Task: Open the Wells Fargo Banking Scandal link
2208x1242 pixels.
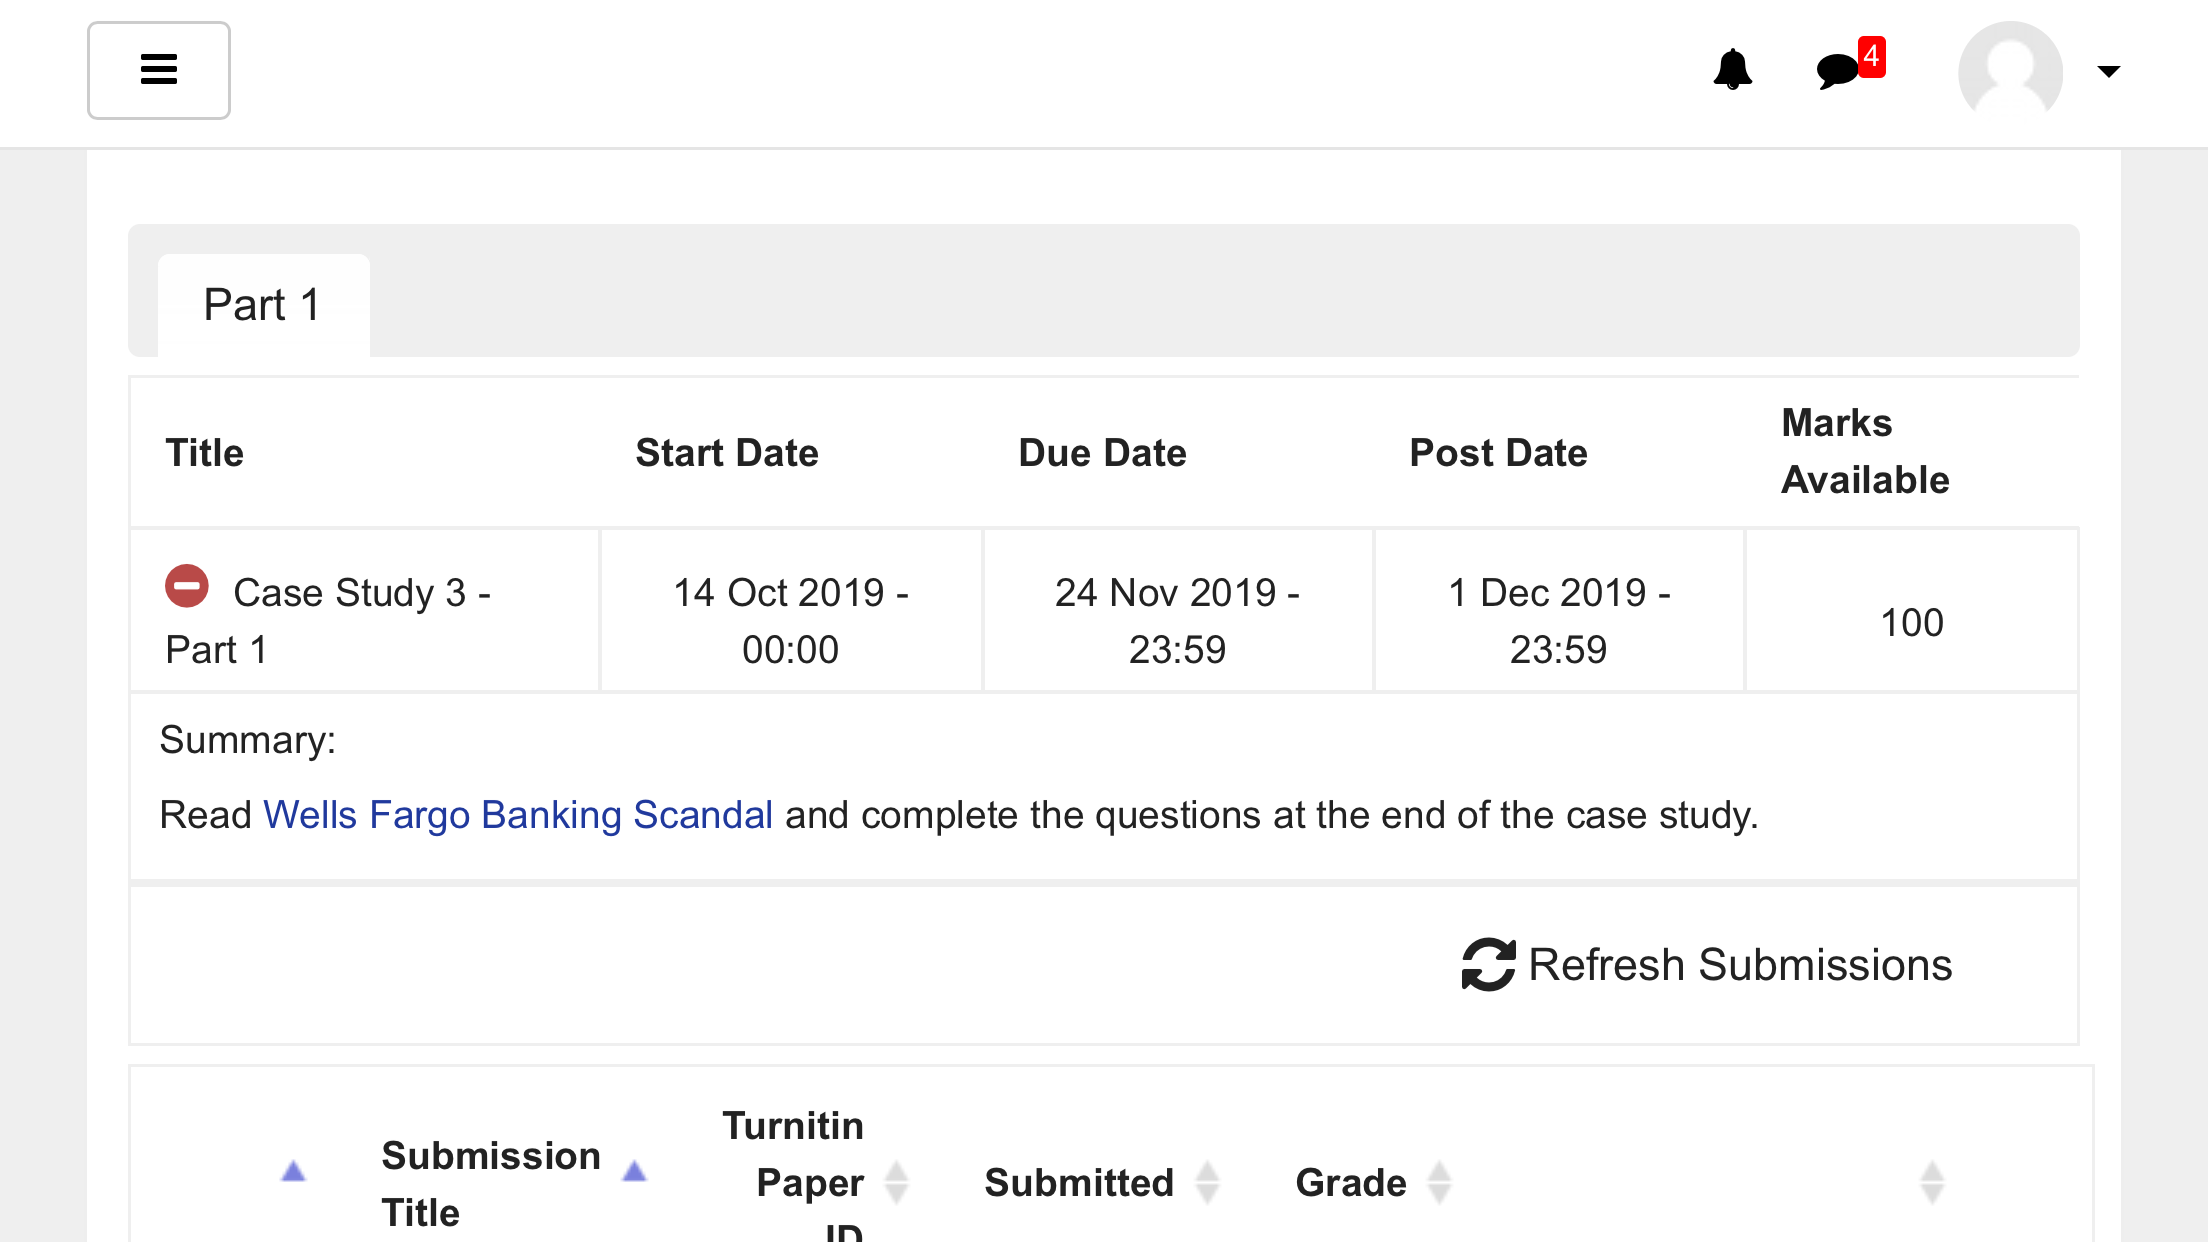Action: click(x=518, y=815)
